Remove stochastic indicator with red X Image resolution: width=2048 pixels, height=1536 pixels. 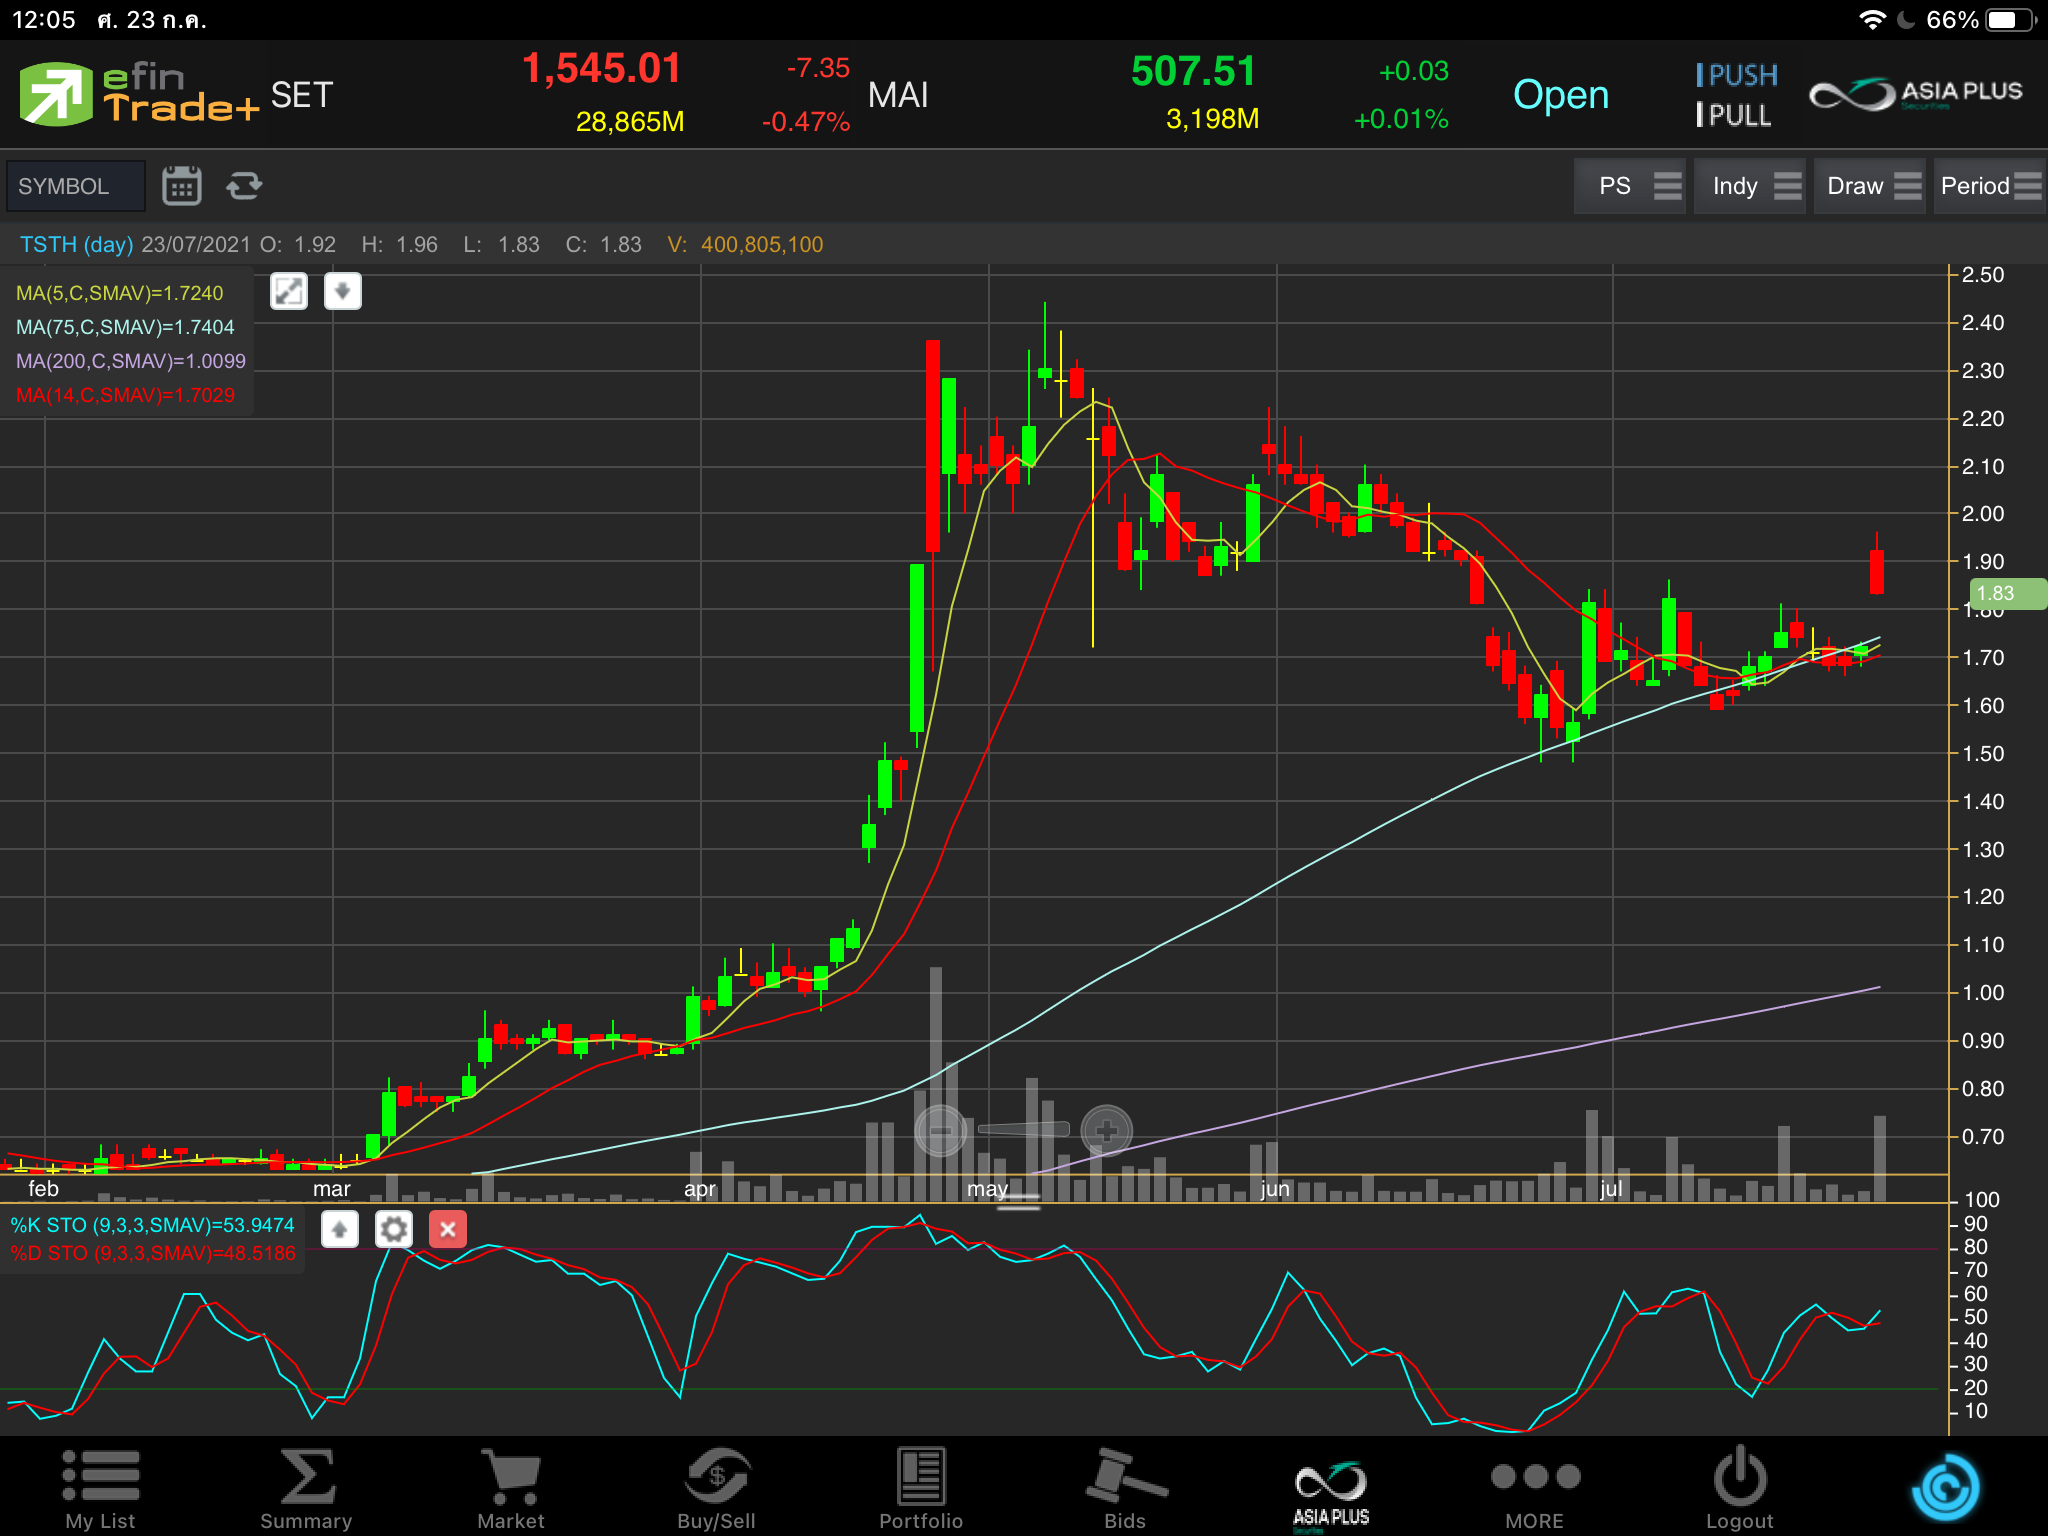pos(448,1229)
